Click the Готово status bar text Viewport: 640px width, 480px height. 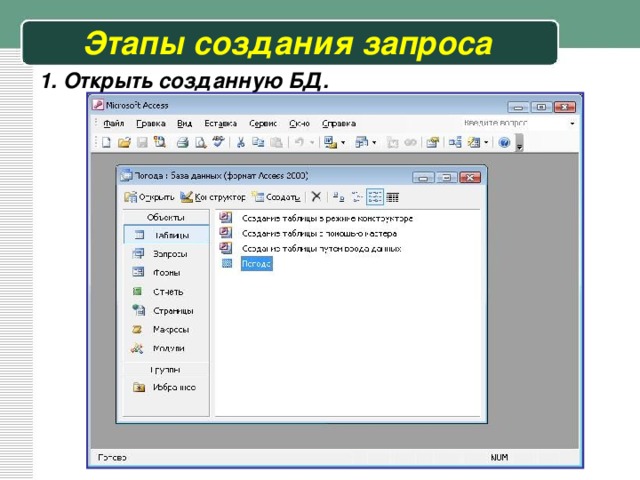pos(112,458)
